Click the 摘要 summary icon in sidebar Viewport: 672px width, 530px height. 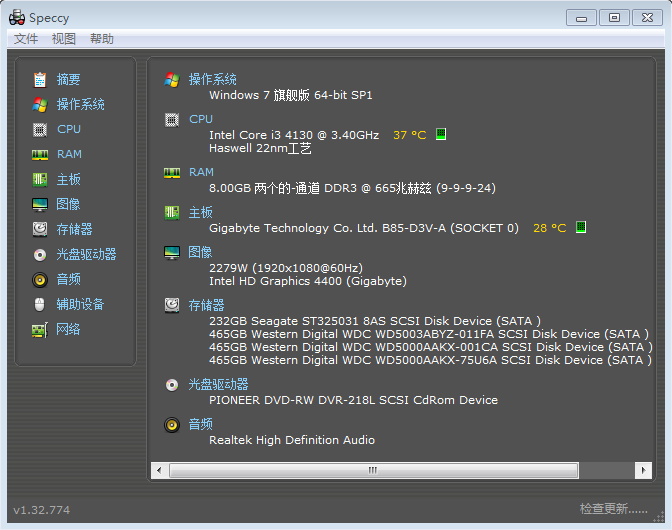[x=40, y=79]
